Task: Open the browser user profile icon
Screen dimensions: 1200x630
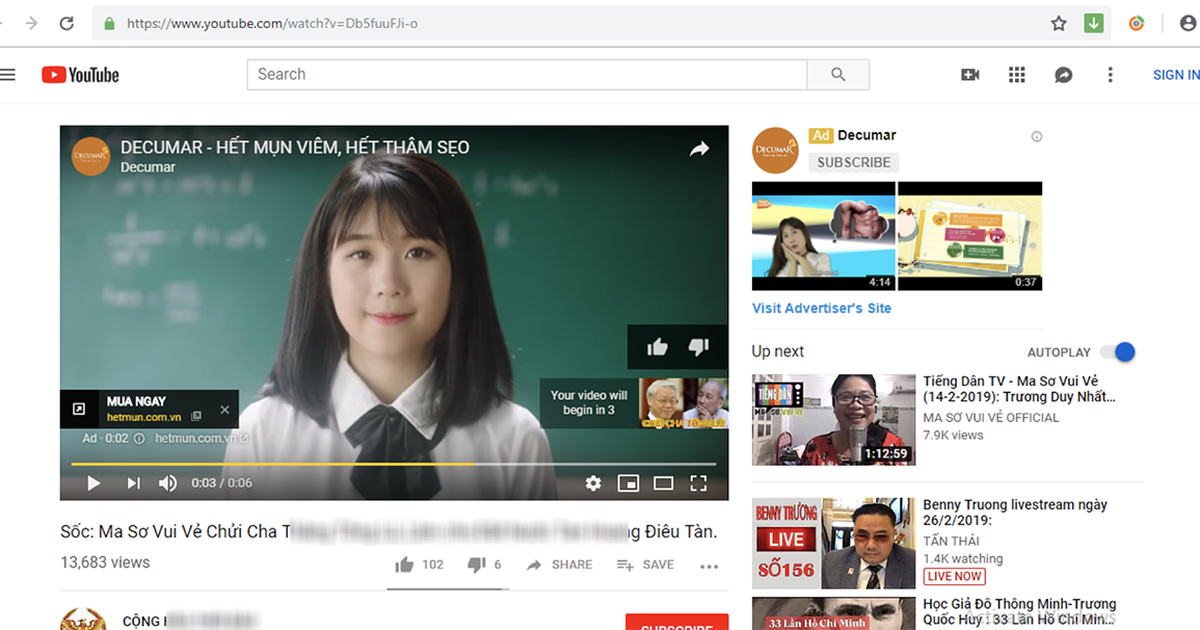Action: [1186, 23]
